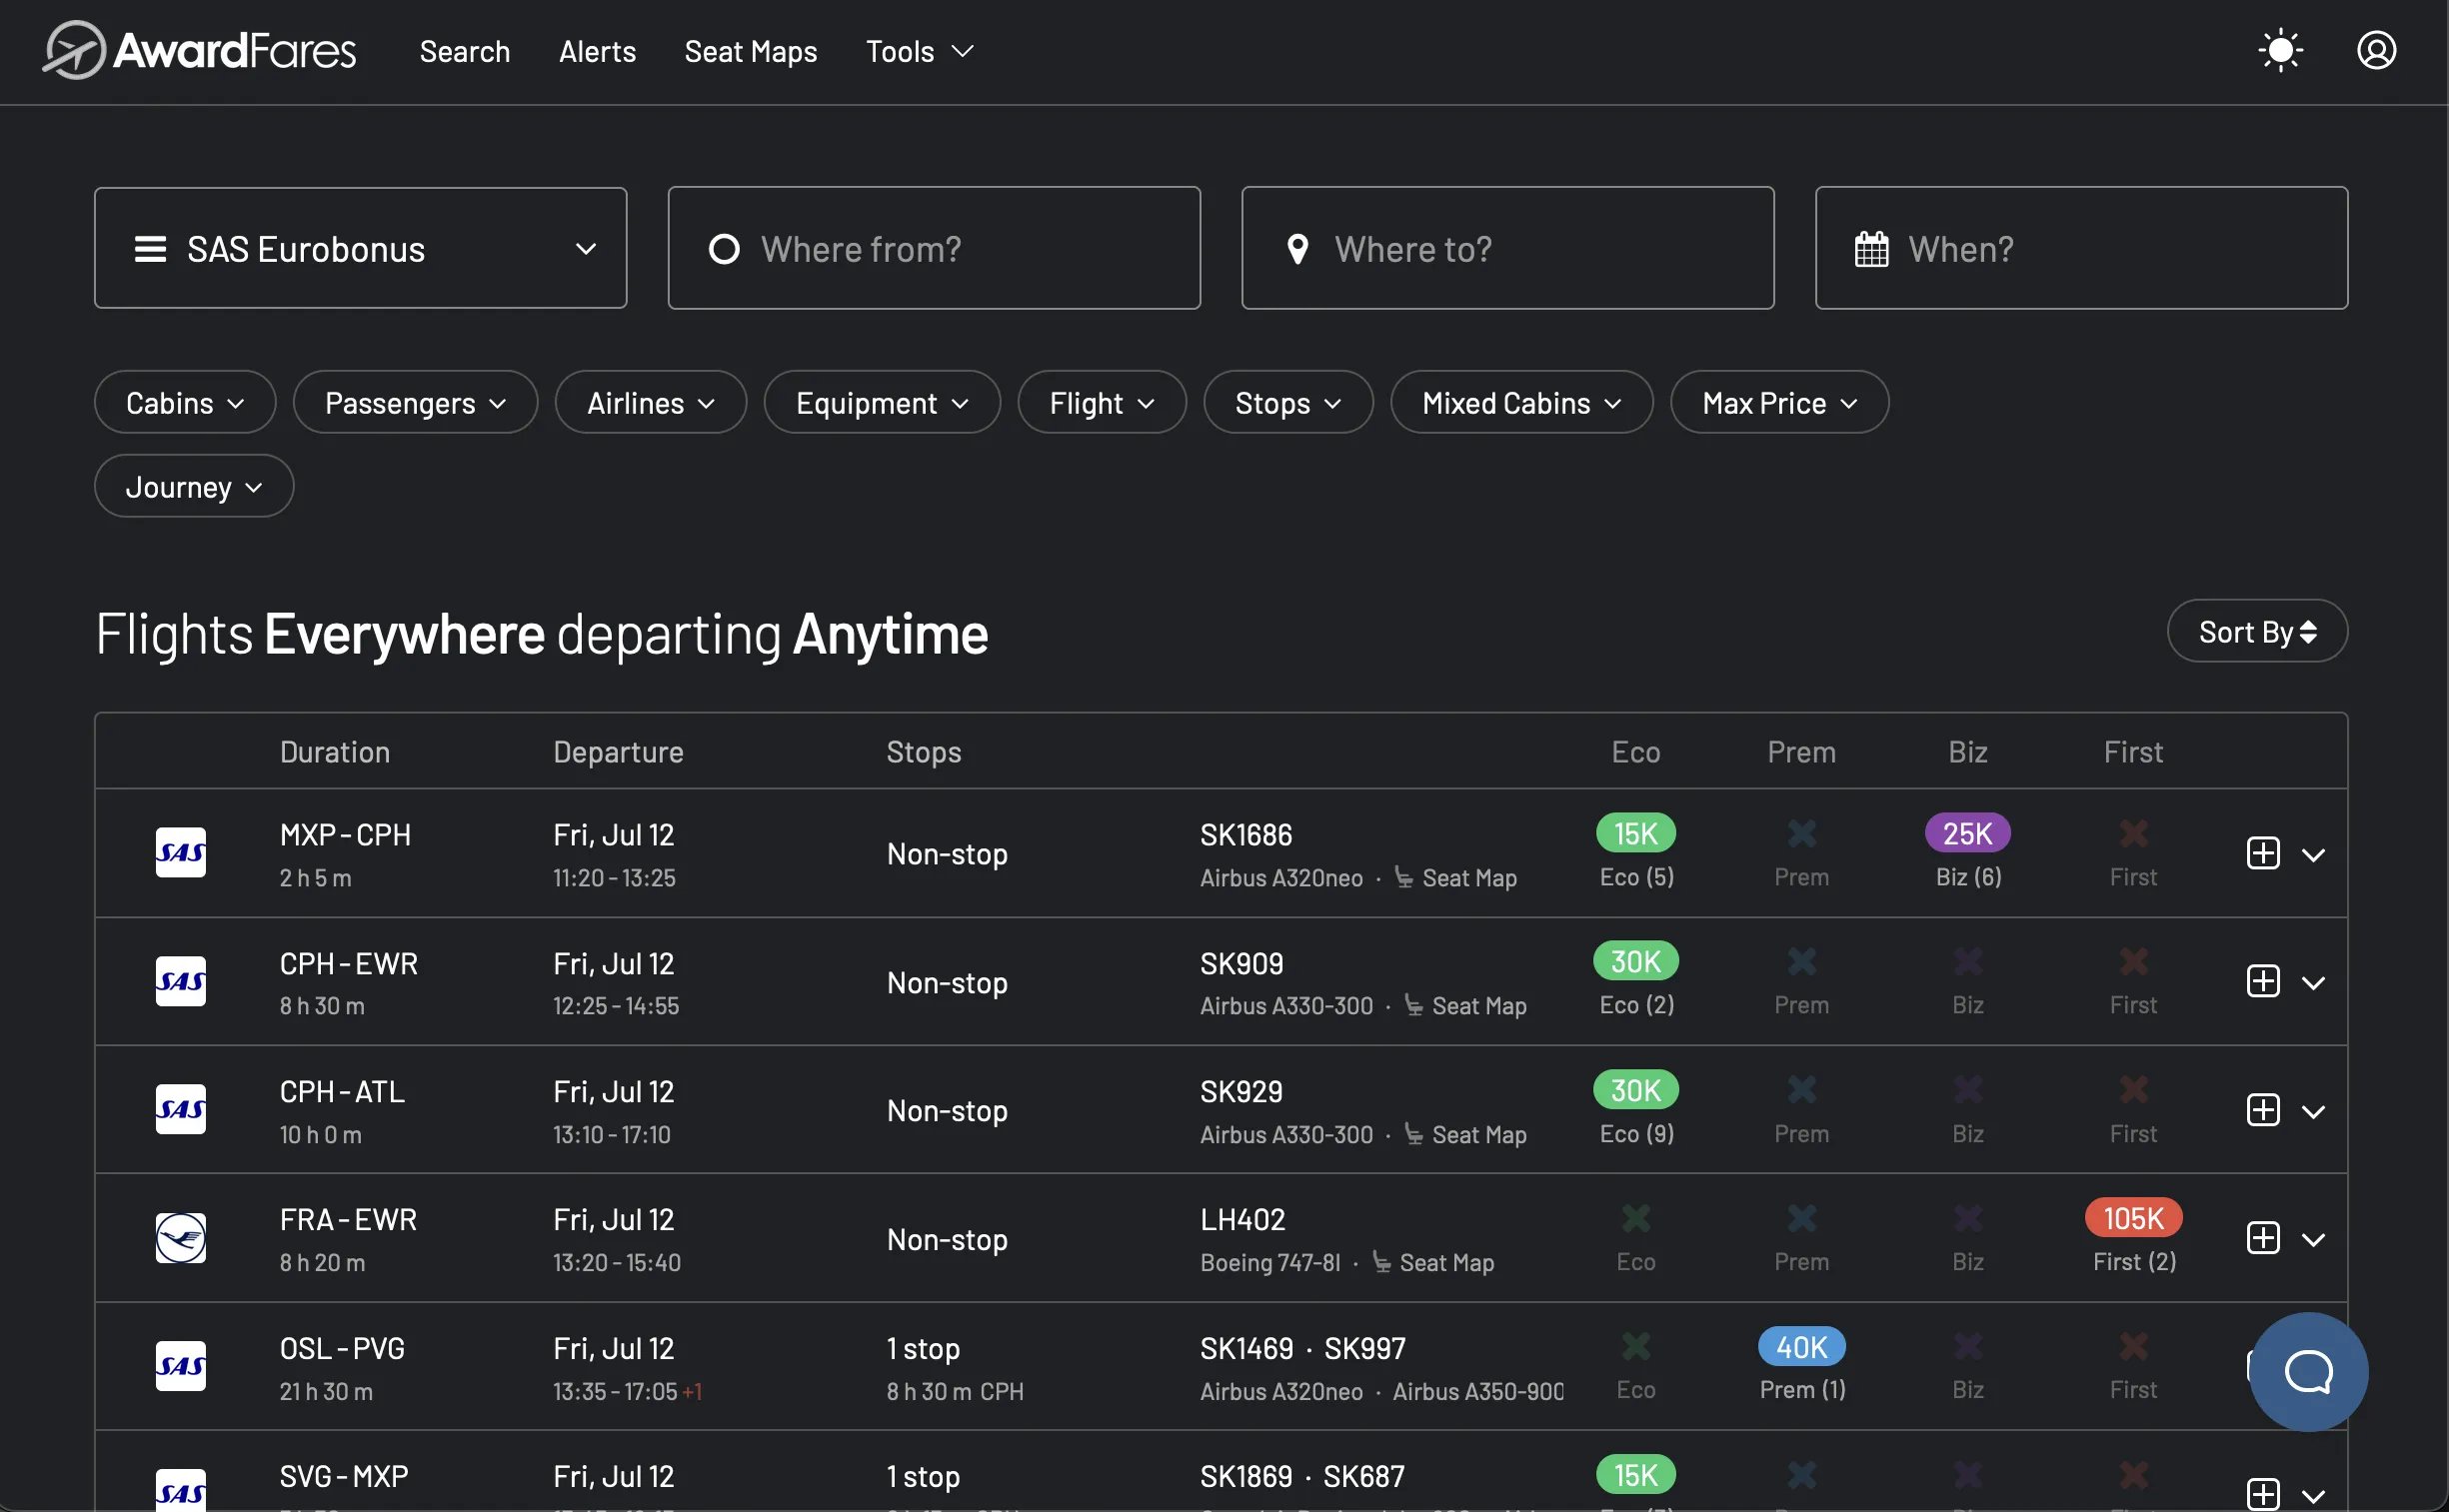This screenshot has width=2449, height=1512.
Task: Focus the Where to input field
Action: [1508, 248]
